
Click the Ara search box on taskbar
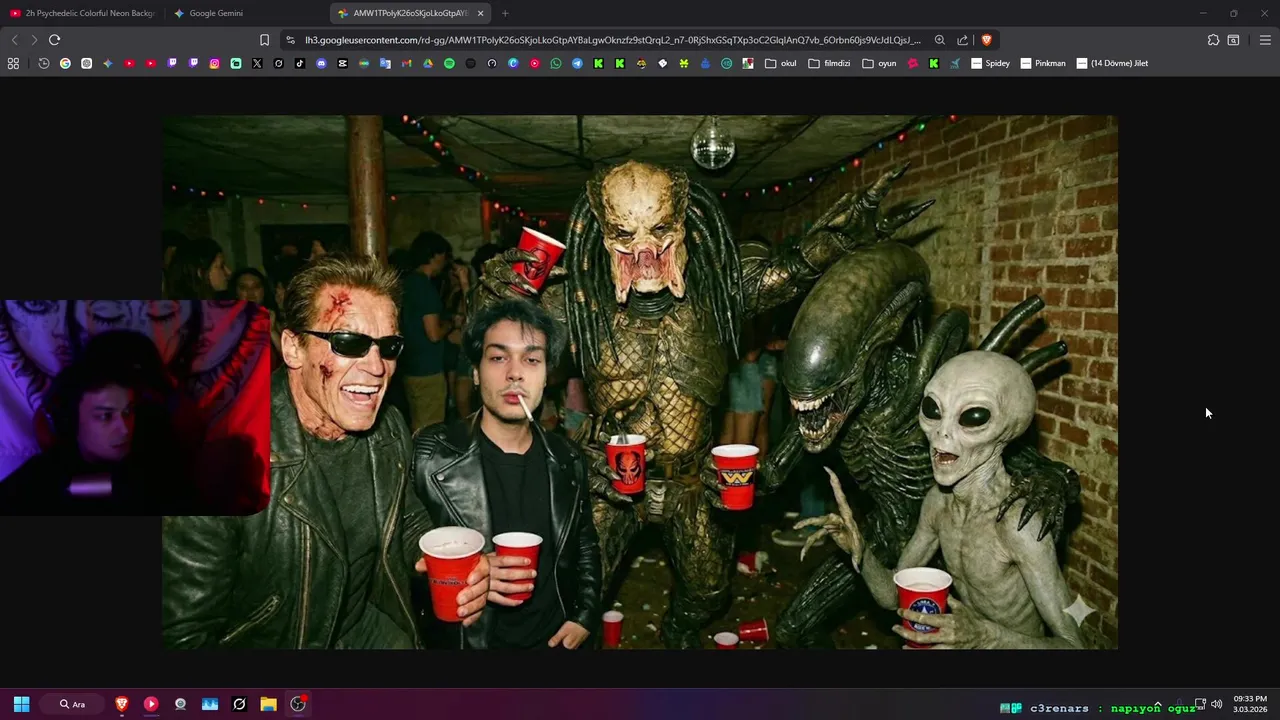(72, 704)
